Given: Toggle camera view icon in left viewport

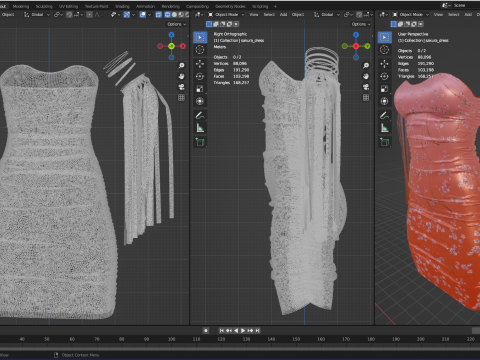Looking at the screenshot, I should [x=181, y=87].
